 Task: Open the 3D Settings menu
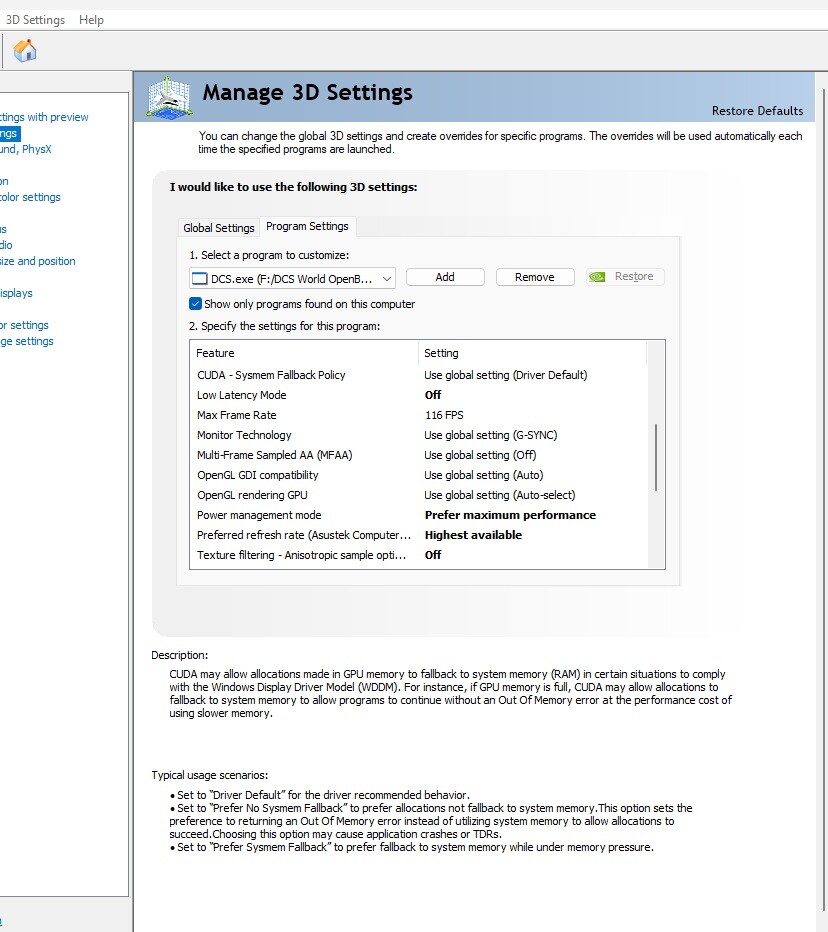35,20
